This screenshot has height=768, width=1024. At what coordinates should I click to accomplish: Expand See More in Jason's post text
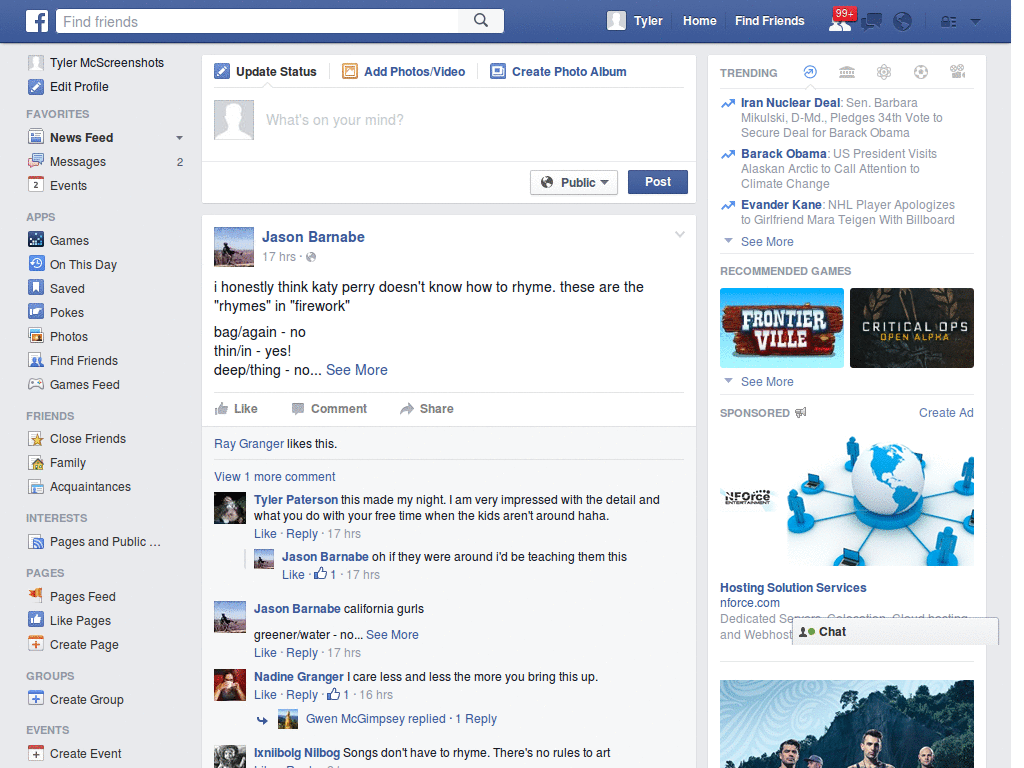point(357,370)
